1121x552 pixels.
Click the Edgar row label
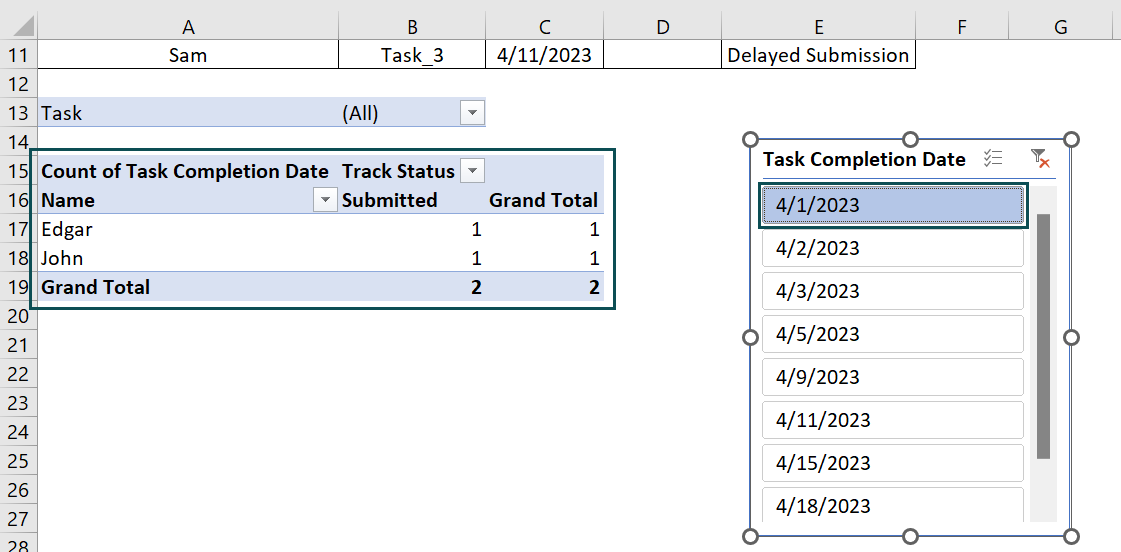tap(188, 230)
